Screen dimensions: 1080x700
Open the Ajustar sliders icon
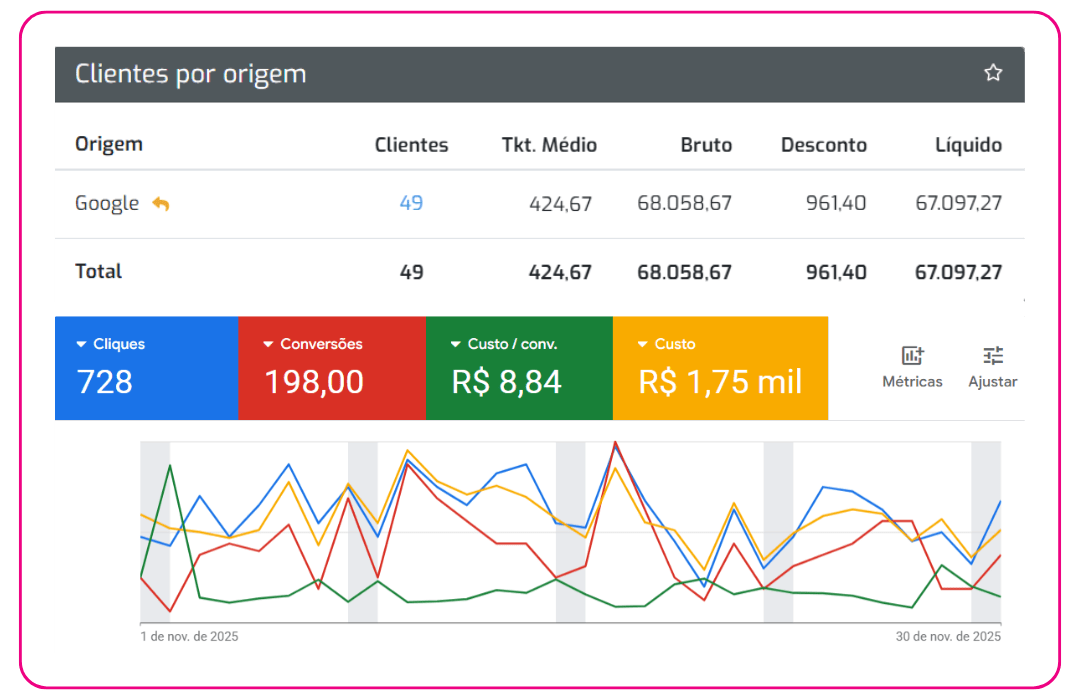point(992,356)
